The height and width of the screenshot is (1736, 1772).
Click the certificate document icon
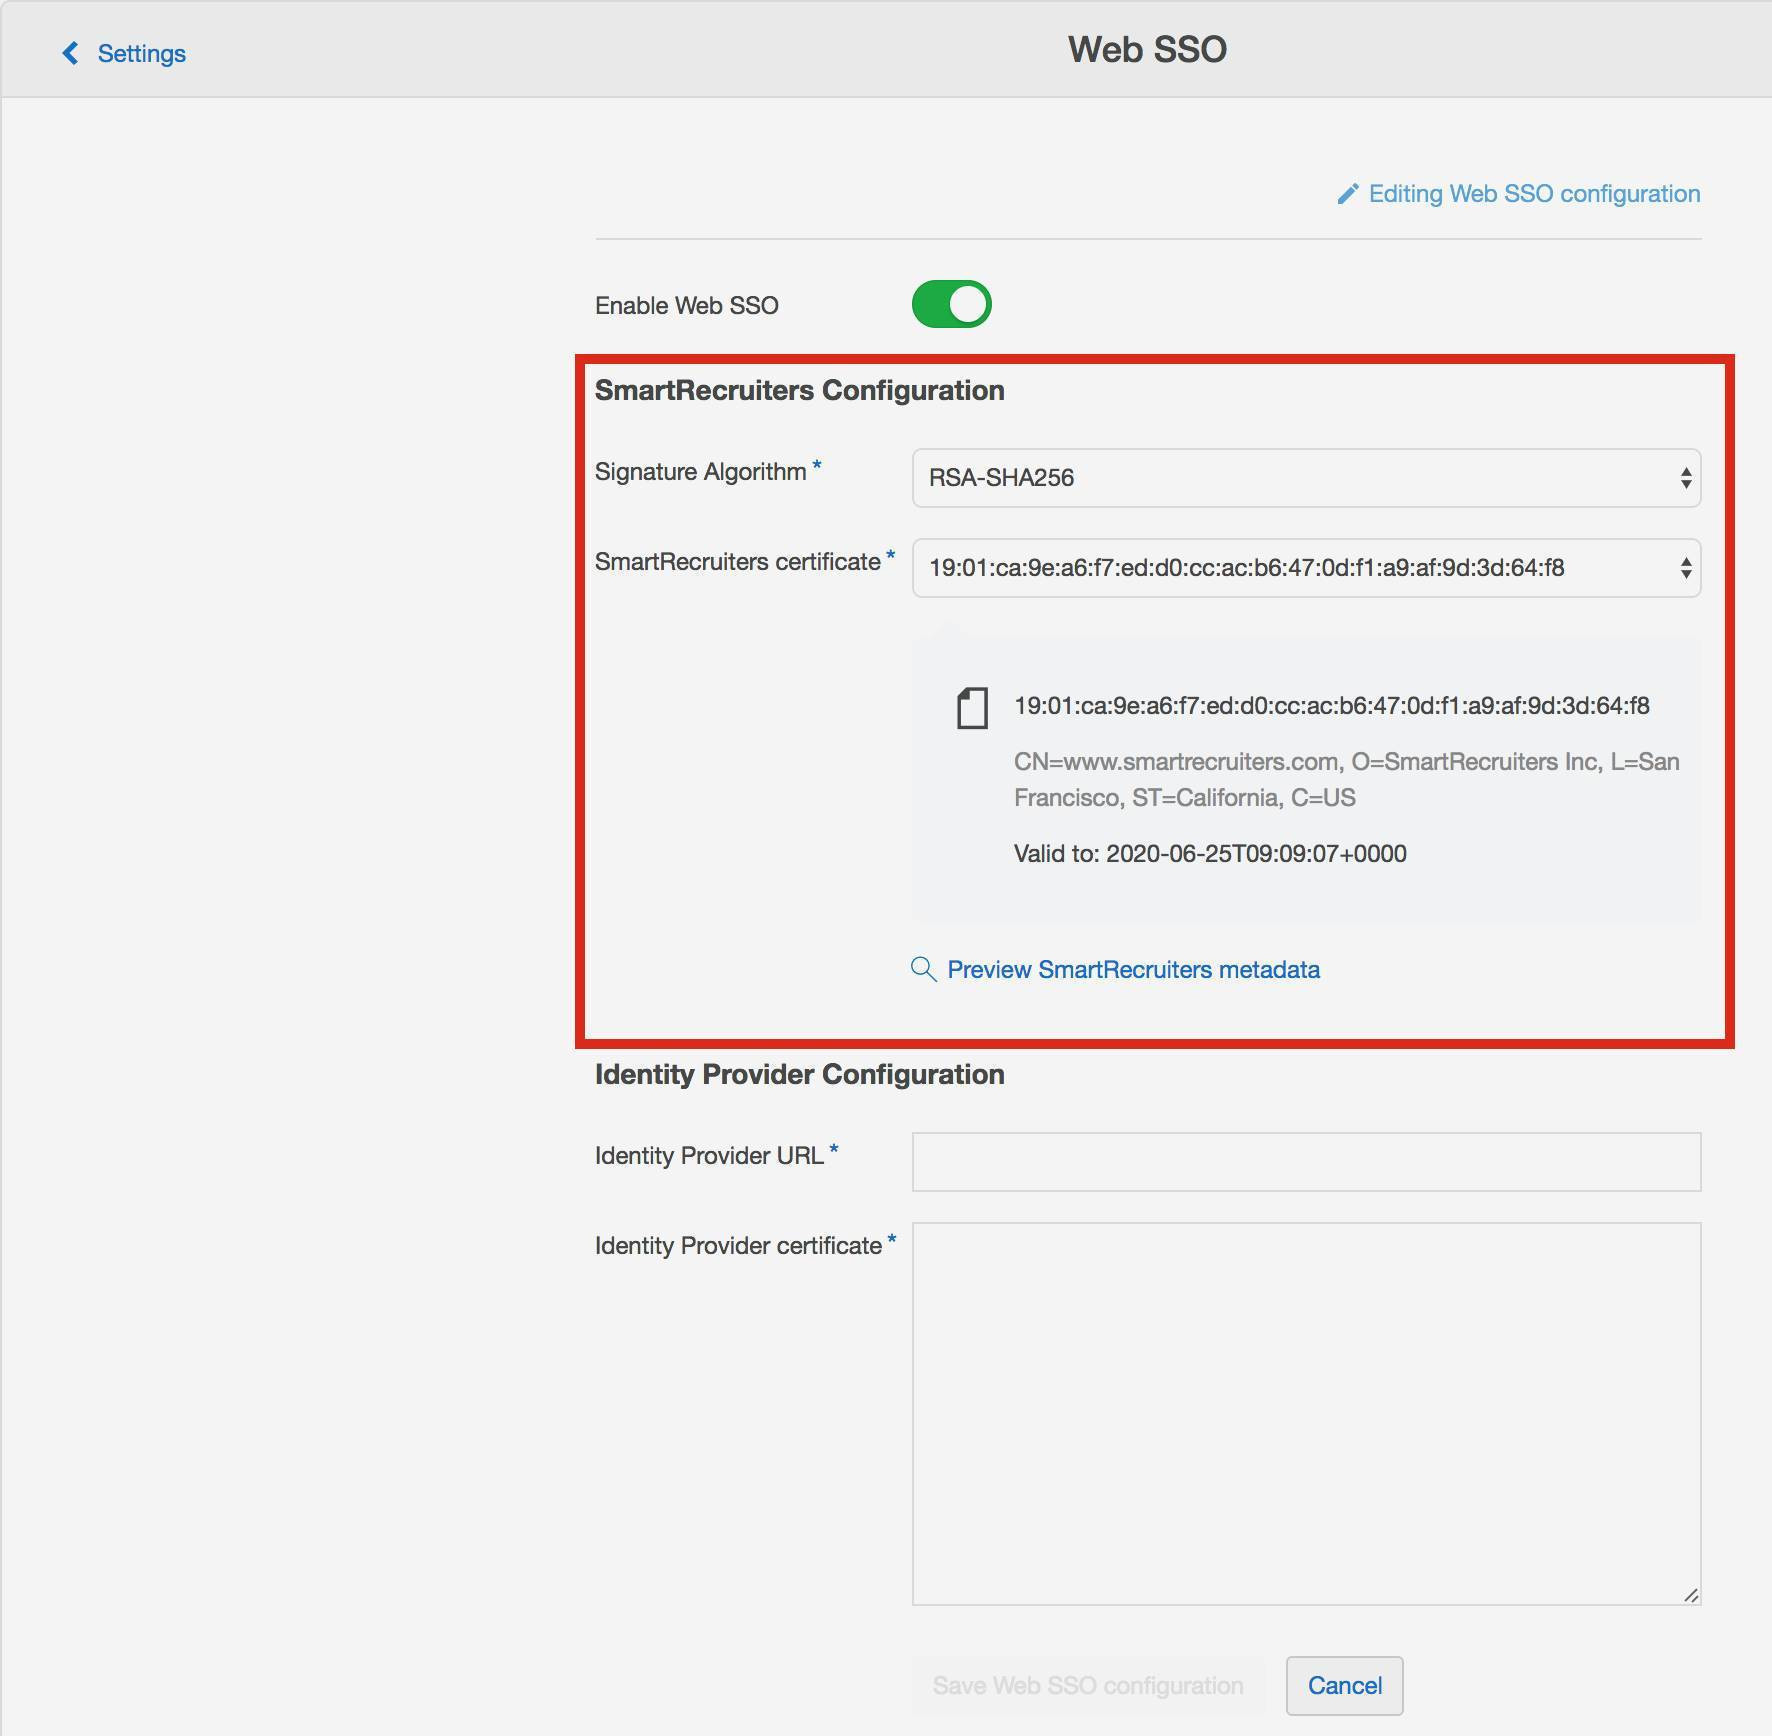tap(972, 708)
